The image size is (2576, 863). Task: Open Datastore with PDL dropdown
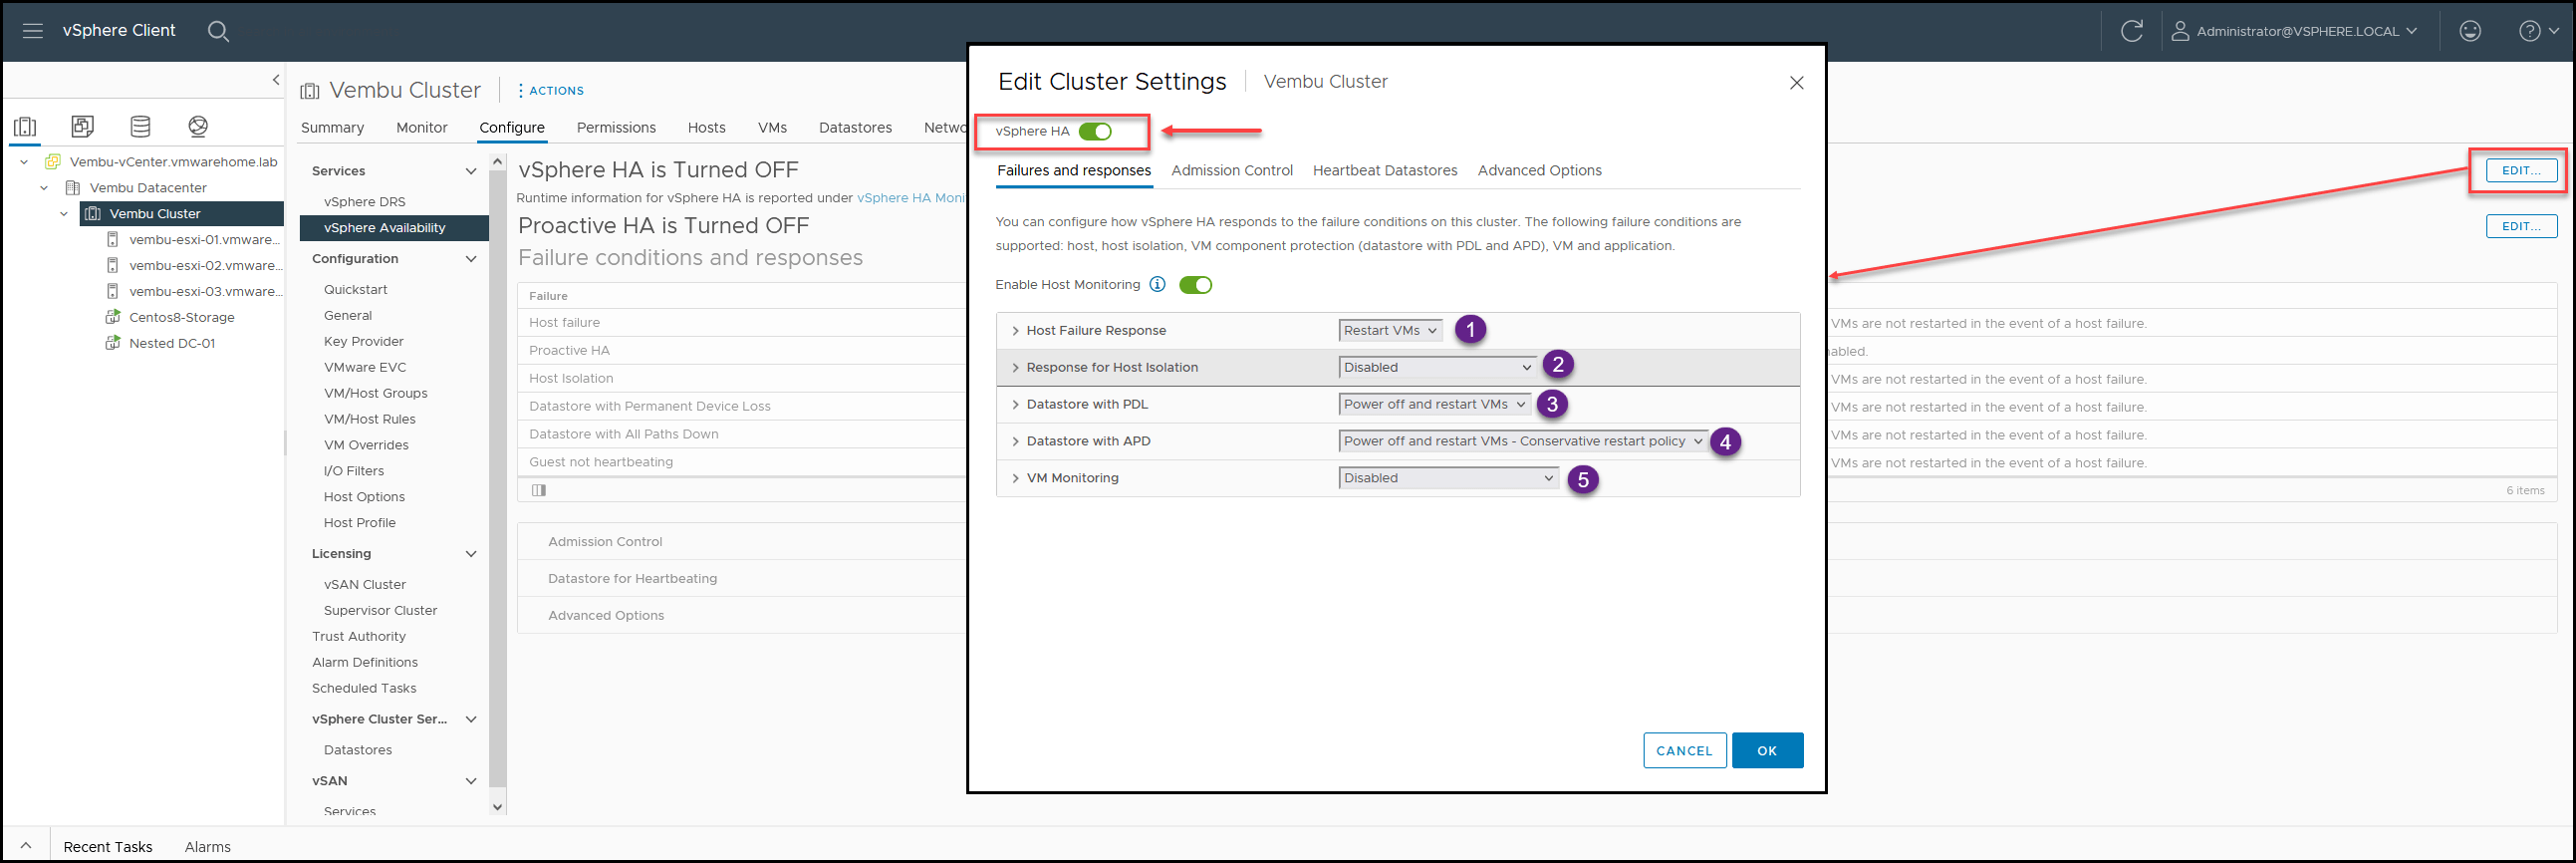pos(1434,405)
